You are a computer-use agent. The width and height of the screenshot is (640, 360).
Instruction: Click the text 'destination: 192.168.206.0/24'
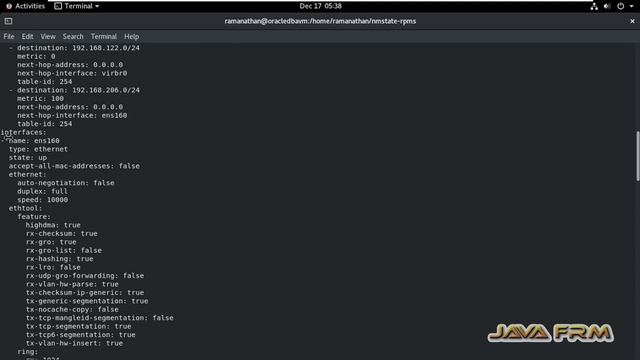[78, 90]
